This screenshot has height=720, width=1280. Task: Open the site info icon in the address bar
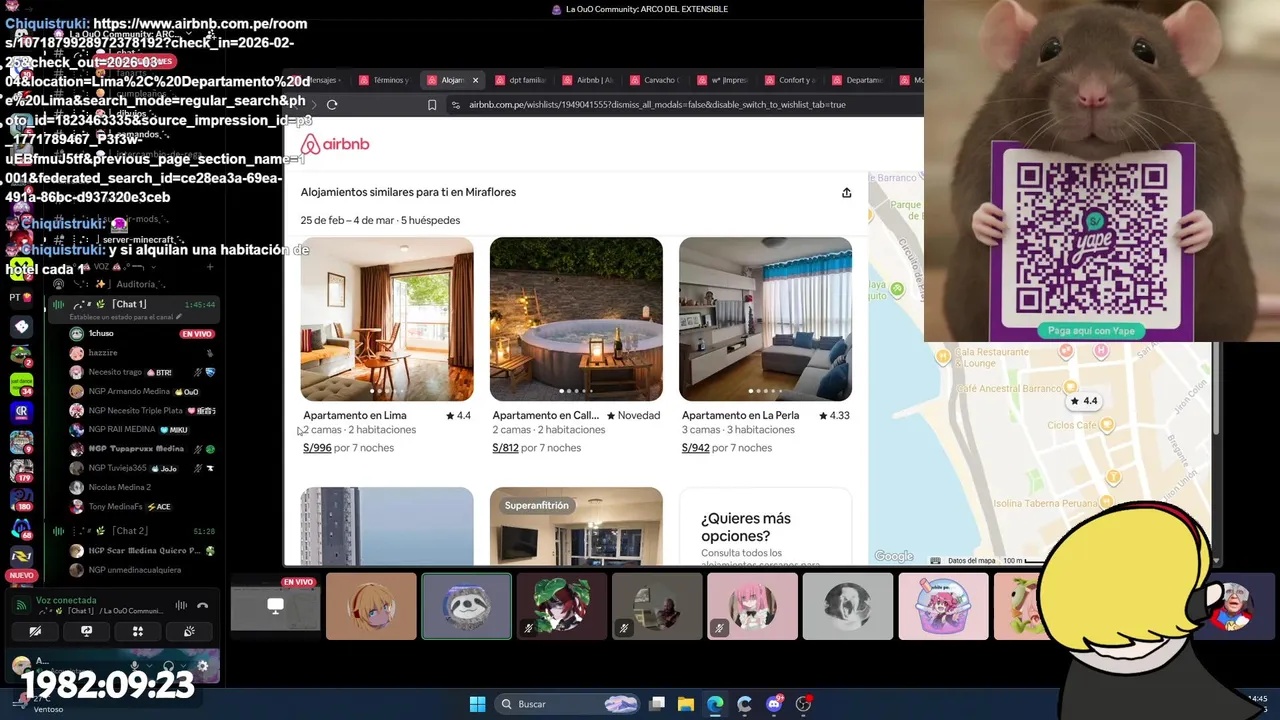point(456,104)
